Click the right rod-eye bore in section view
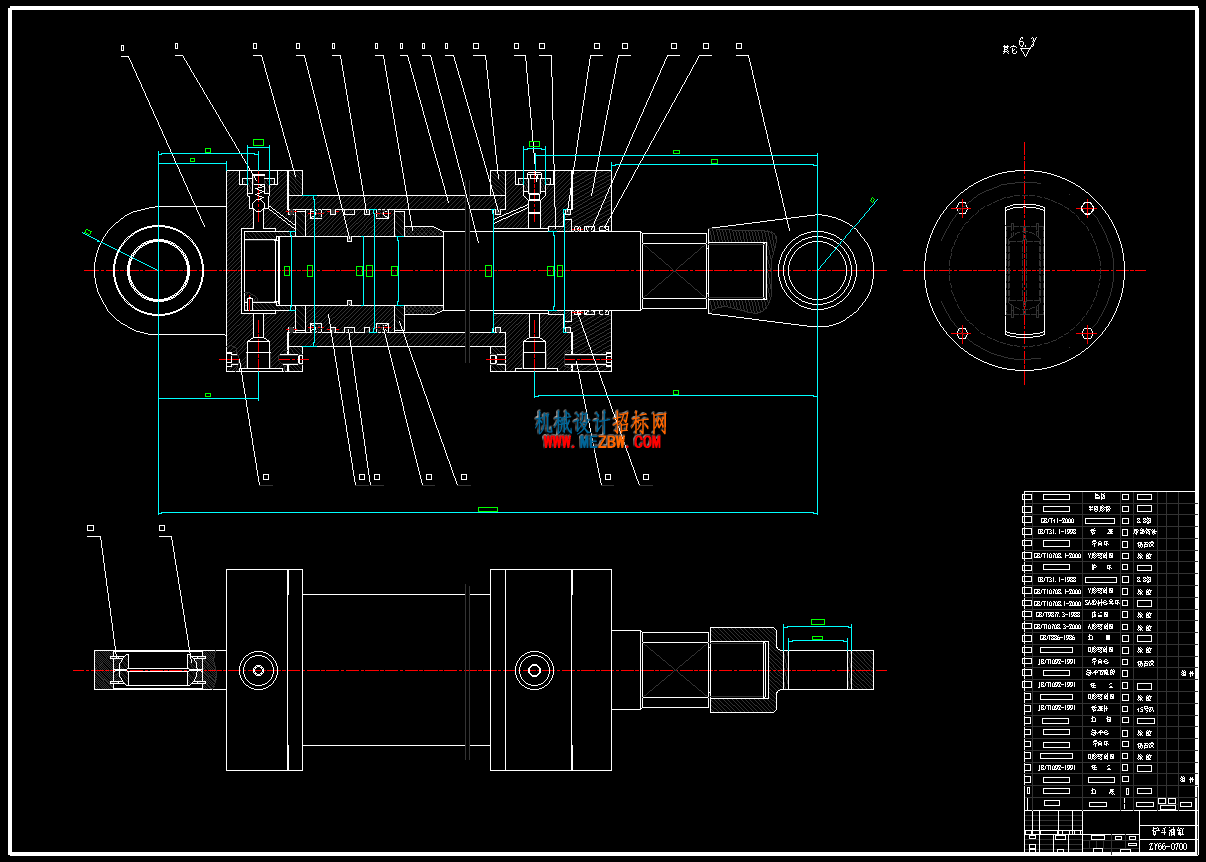Viewport: 1206px width, 862px height. pos(819,270)
